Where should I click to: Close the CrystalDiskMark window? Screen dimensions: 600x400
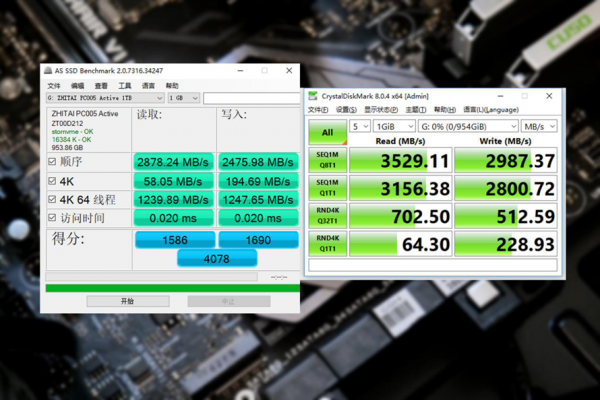click(x=549, y=96)
